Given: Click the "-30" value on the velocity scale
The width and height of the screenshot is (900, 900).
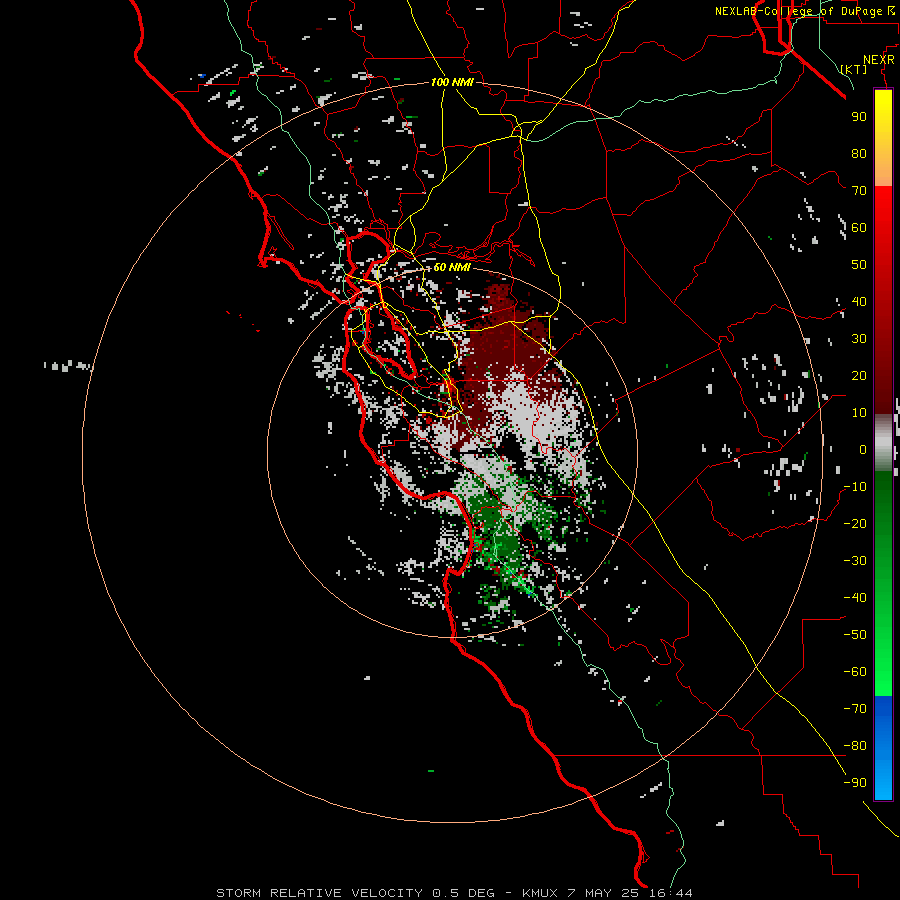Looking at the screenshot, I should pyautogui.click(x=855, y=560).
